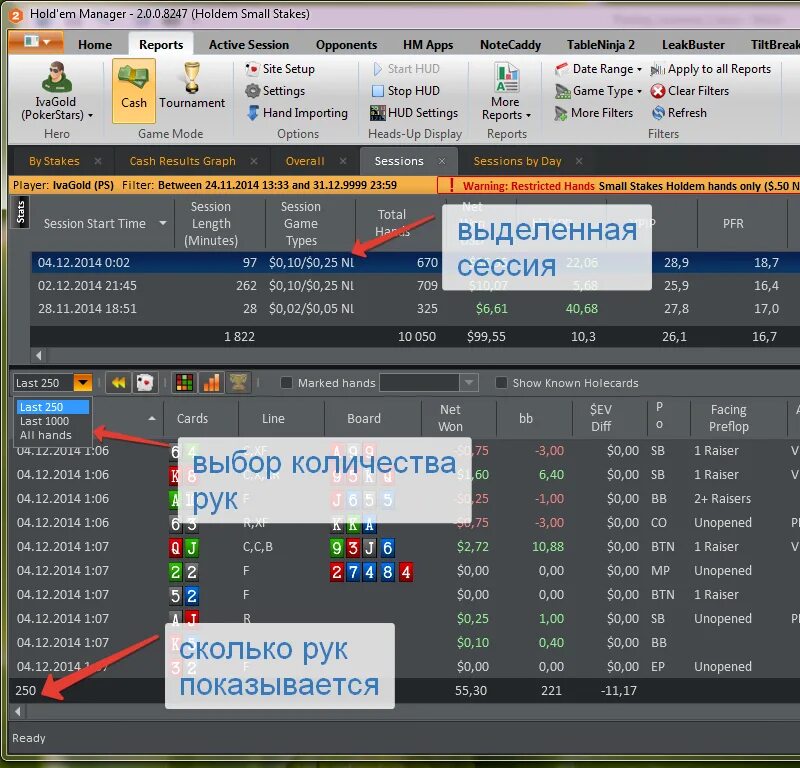Enable Show Known Holecards checkbox
The image size is (800, 768).
[502, 383]
